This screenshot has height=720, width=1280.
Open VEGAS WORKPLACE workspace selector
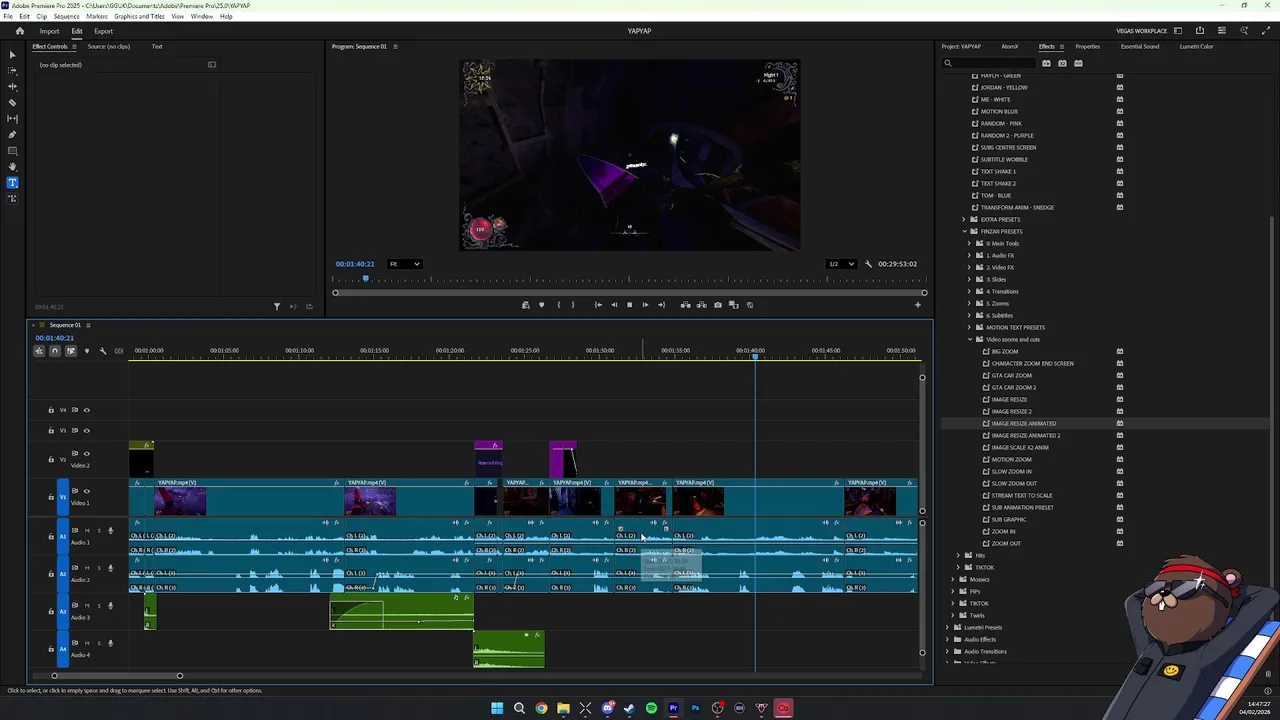[1142, 31]
